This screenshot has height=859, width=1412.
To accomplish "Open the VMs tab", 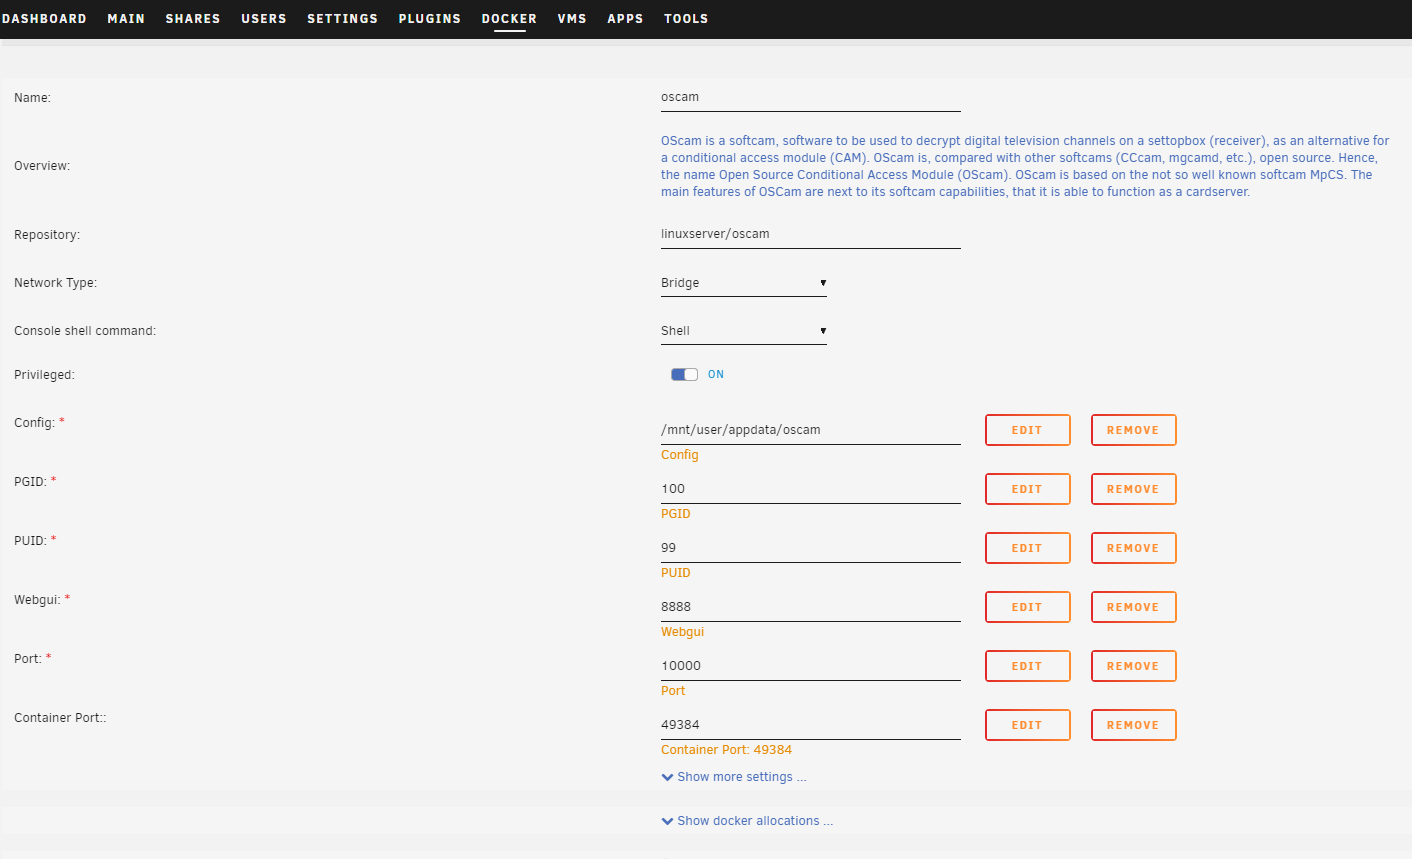I will [572, 19].
